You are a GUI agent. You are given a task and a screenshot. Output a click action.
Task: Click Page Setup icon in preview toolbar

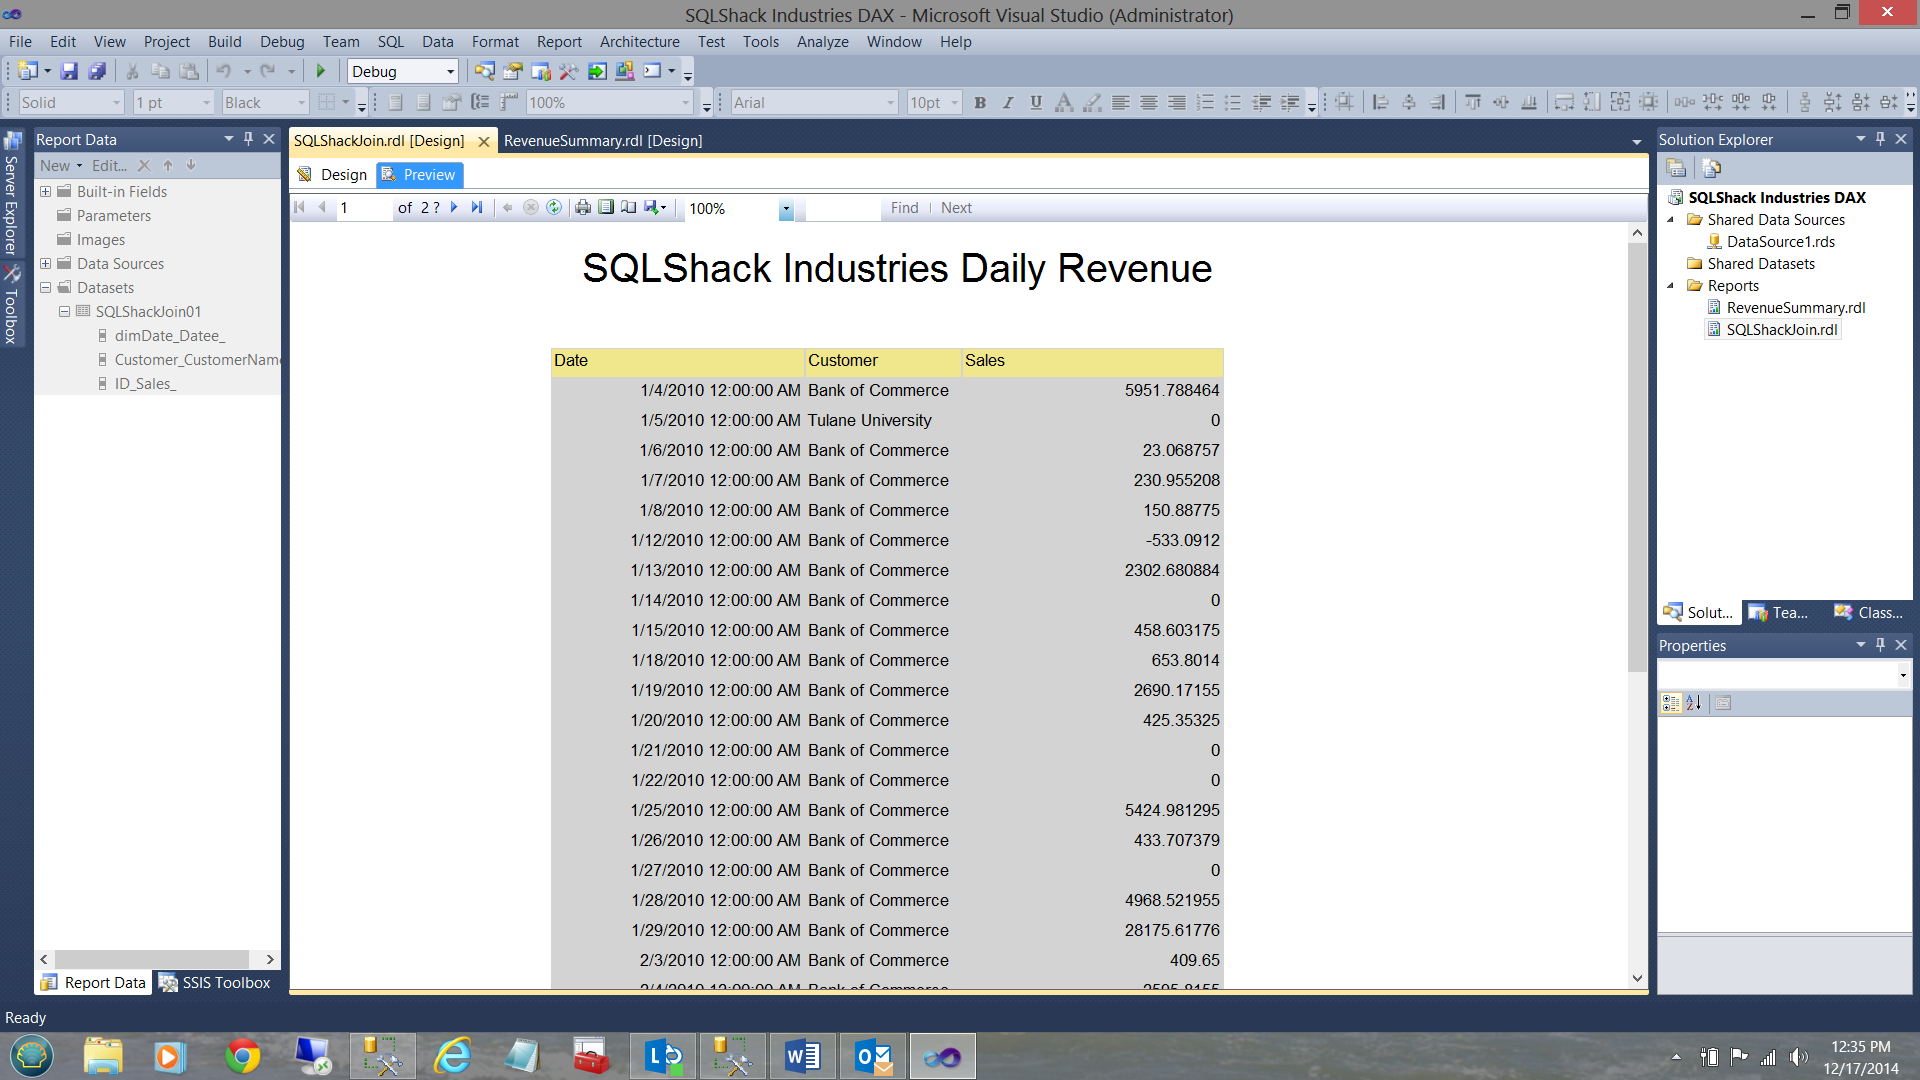point(629,208)
